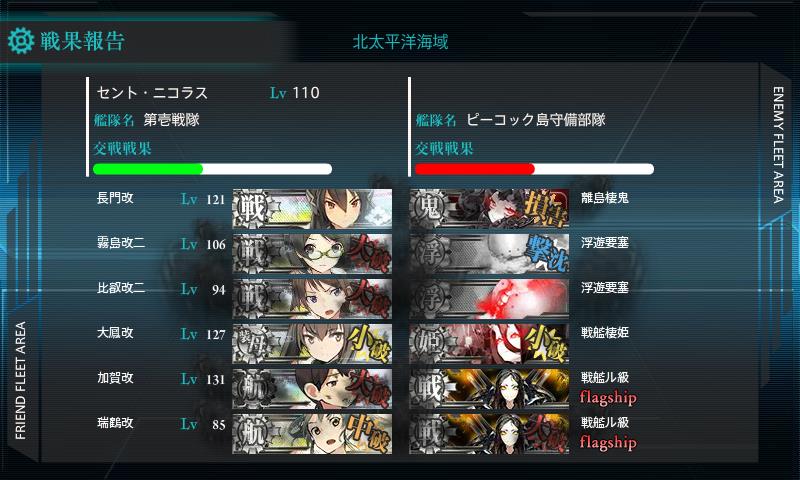Image resolution: width=800 pixels, height=480 pixels.
Task: Select the 霧島改二 ship banner
Action: click(312, 254)
